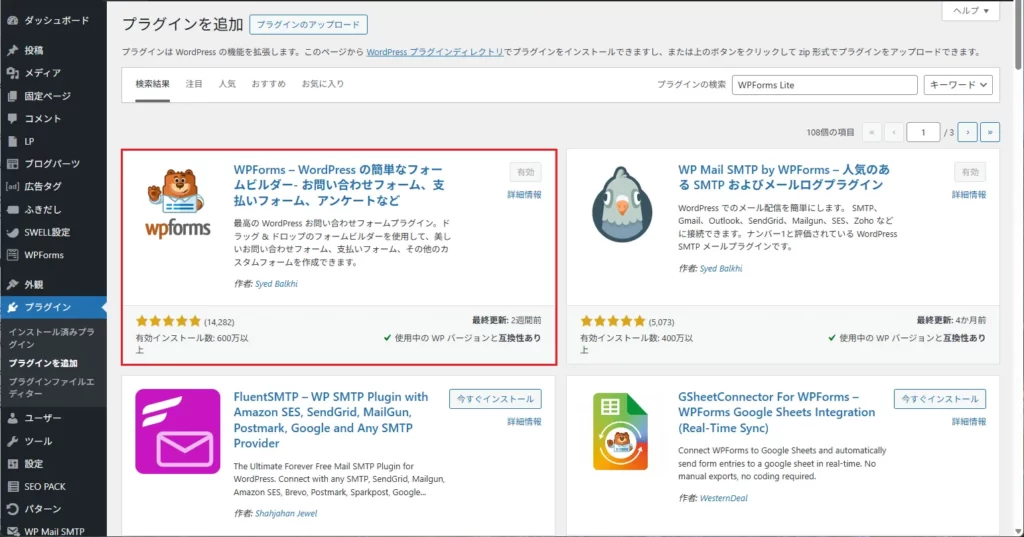Click the 固定ページ icon

(12, 96)
